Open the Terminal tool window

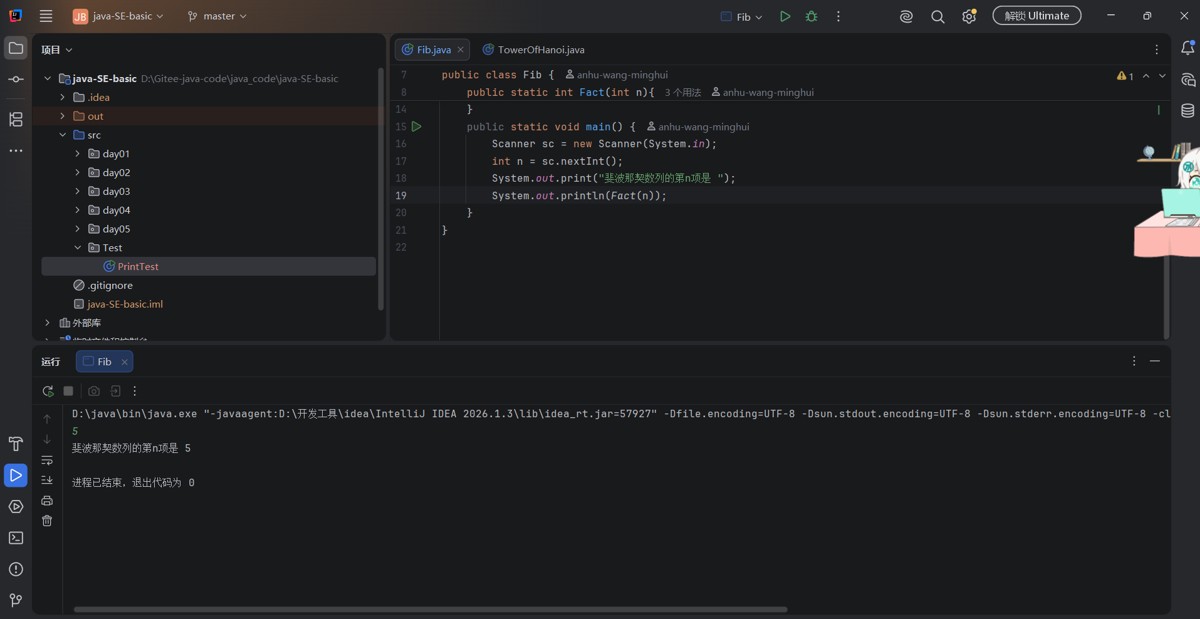pyautogui.click(x=16, y=537)
